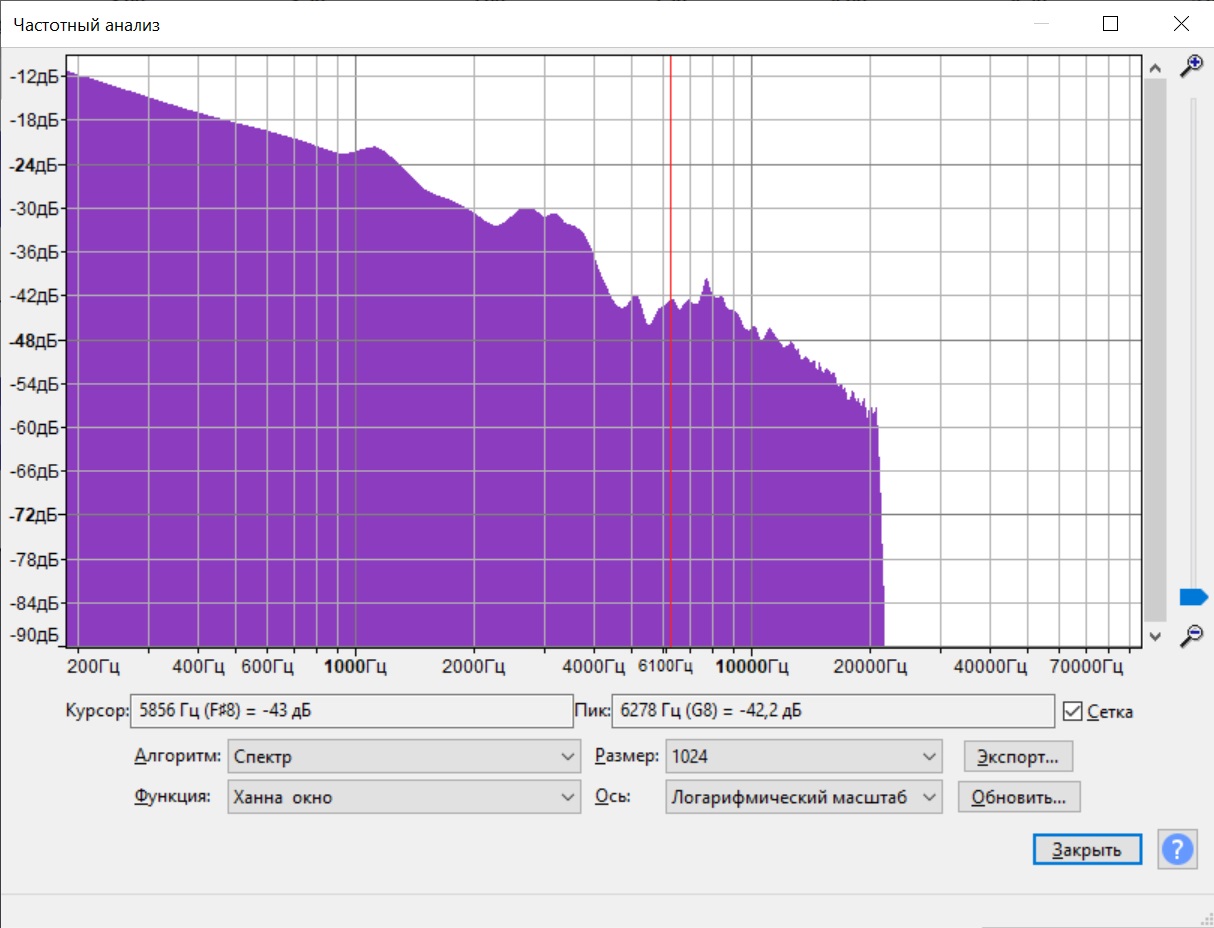Open the Размер dropdown showing 1024
Image resolution: width=1214 pixels, height=928 pixels.
804,757
